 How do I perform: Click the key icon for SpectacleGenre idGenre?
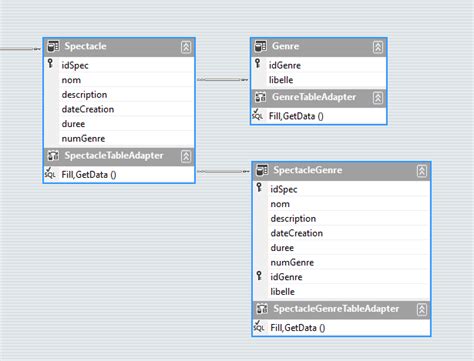259,275
